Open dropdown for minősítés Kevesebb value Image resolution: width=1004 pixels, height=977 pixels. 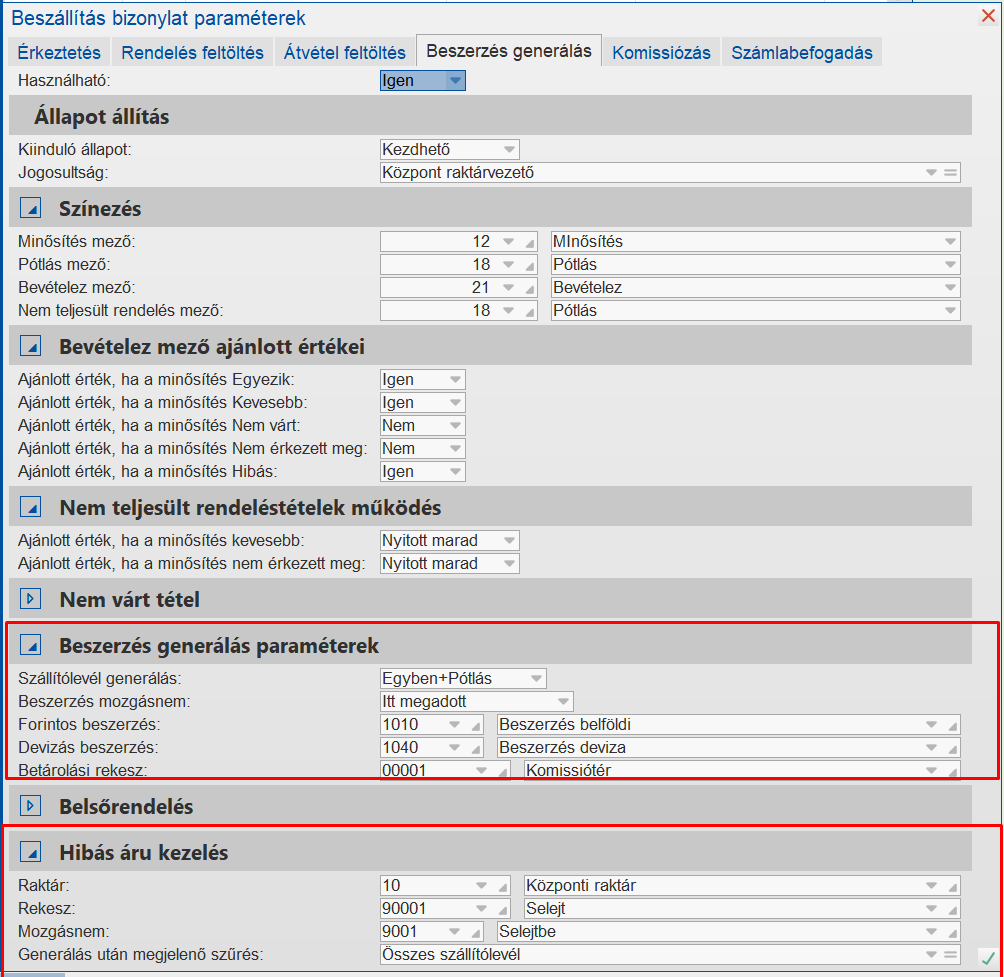455,403
